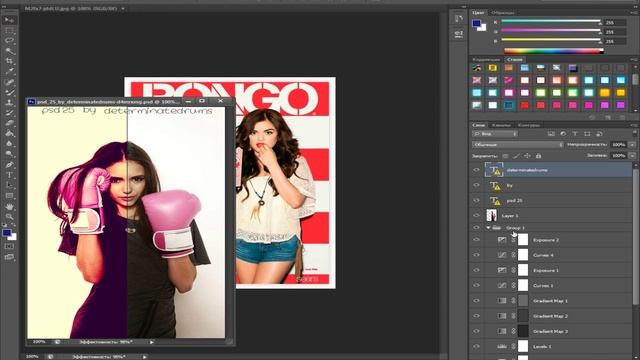Hide Layer 1 via its eye icon
The width and height of the screenshot is (640, 360).
click(476, 215)
